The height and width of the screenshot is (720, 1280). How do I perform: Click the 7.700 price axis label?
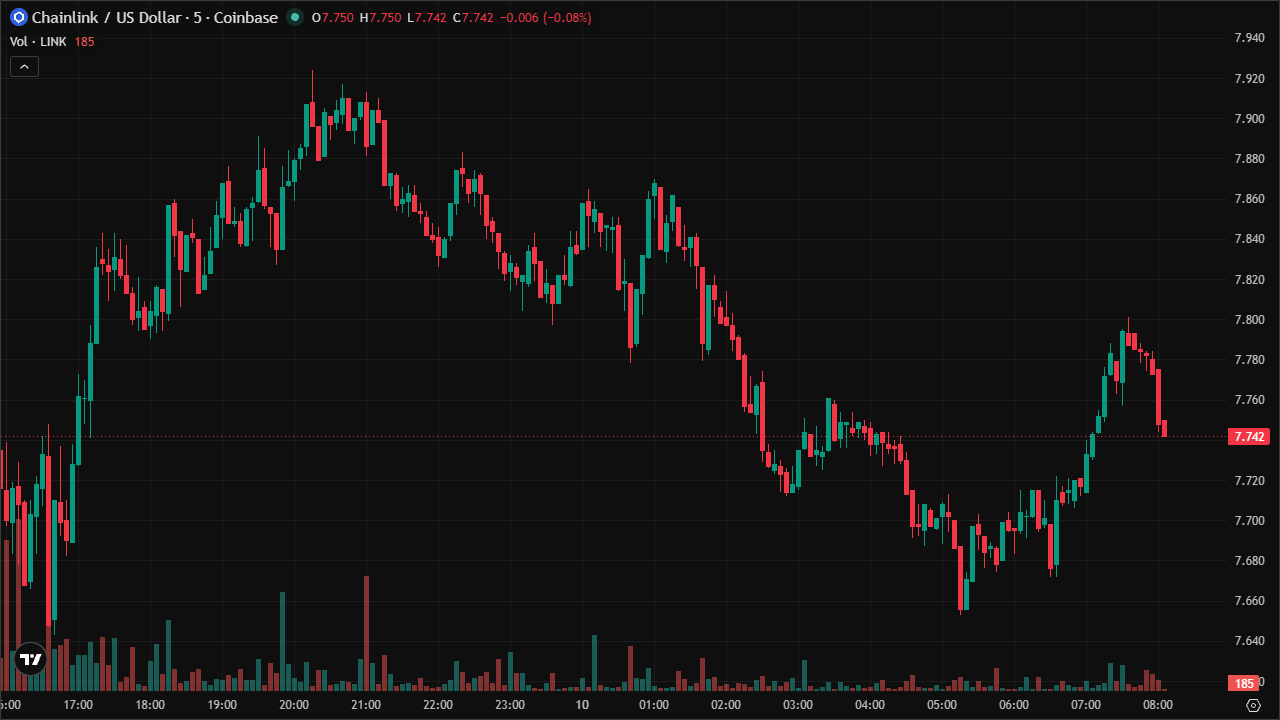pyautogui.click(x=1250, y=520)
